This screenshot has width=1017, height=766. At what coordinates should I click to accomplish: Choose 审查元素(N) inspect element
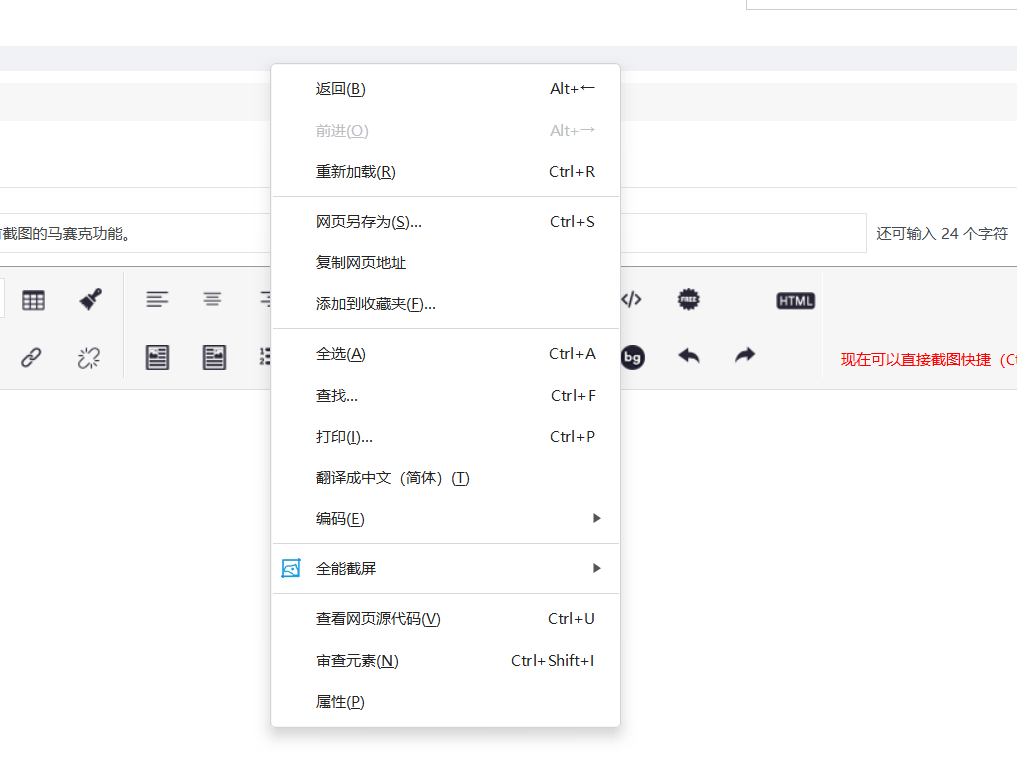[446, 661]
